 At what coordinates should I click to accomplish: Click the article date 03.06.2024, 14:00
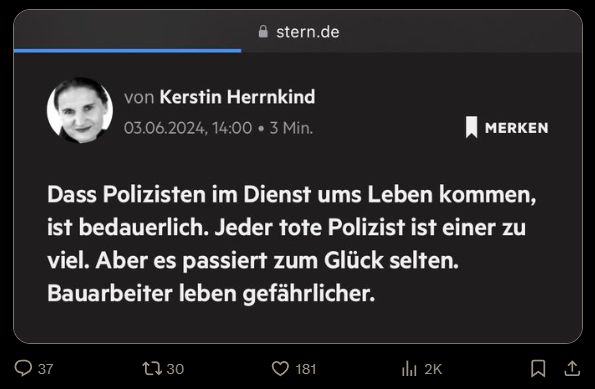click(188, 128)
